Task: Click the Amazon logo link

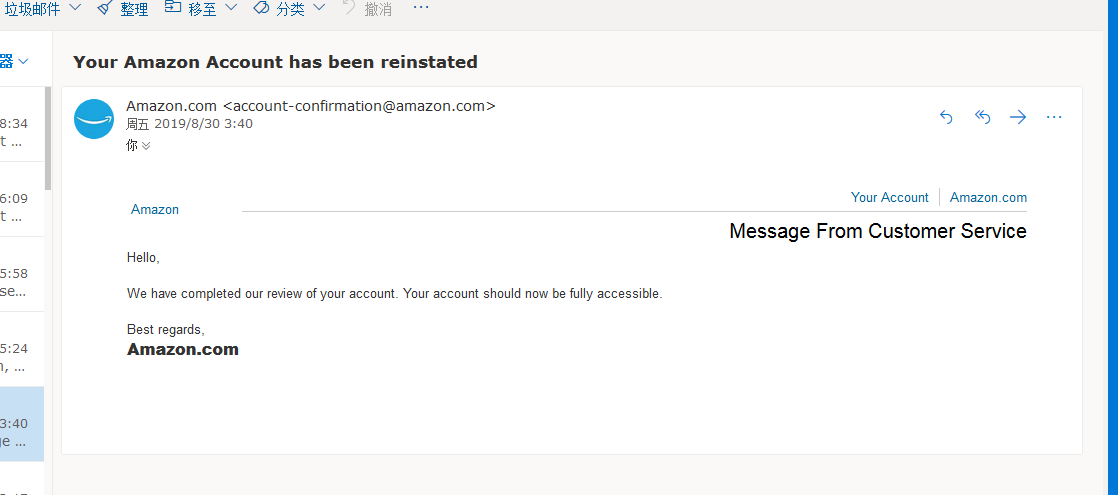Action: pyautogui.click(x=155, y=210)
